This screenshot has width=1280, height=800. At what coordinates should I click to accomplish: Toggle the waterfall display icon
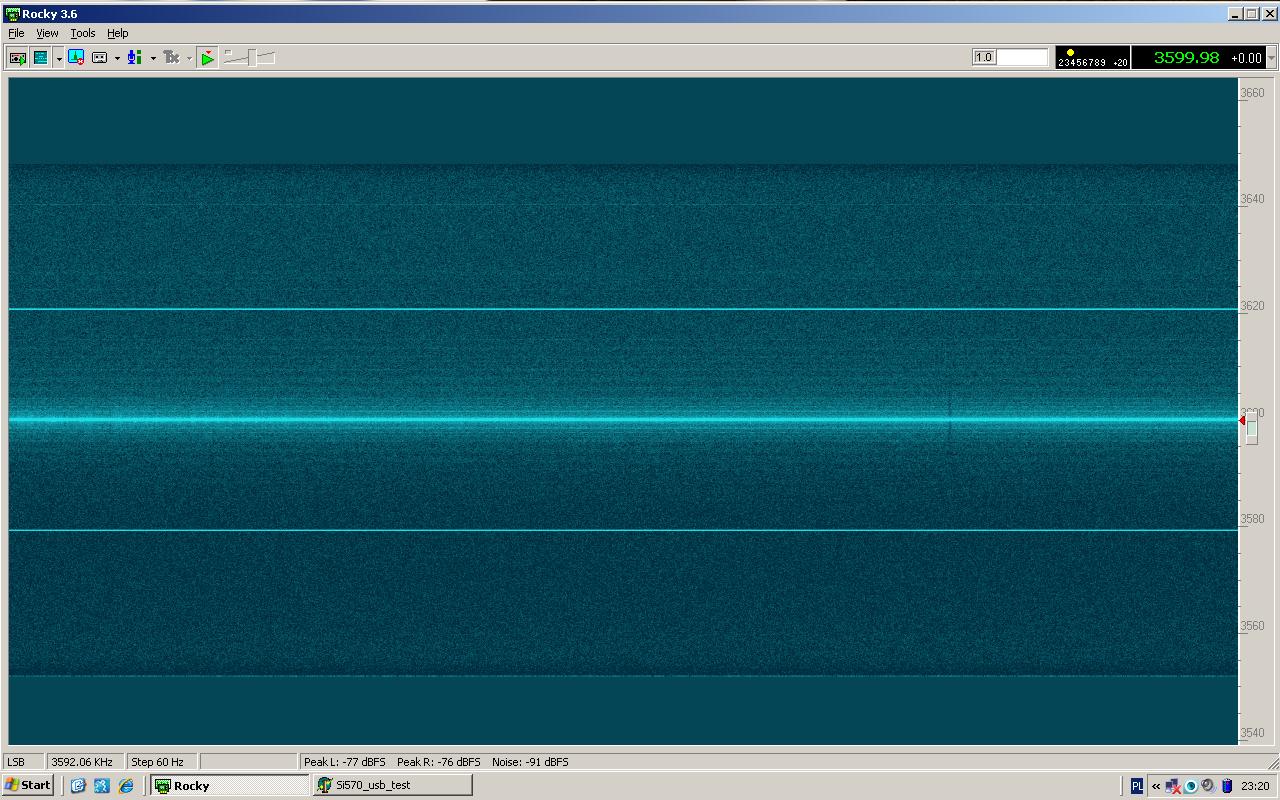click(40, 58)
